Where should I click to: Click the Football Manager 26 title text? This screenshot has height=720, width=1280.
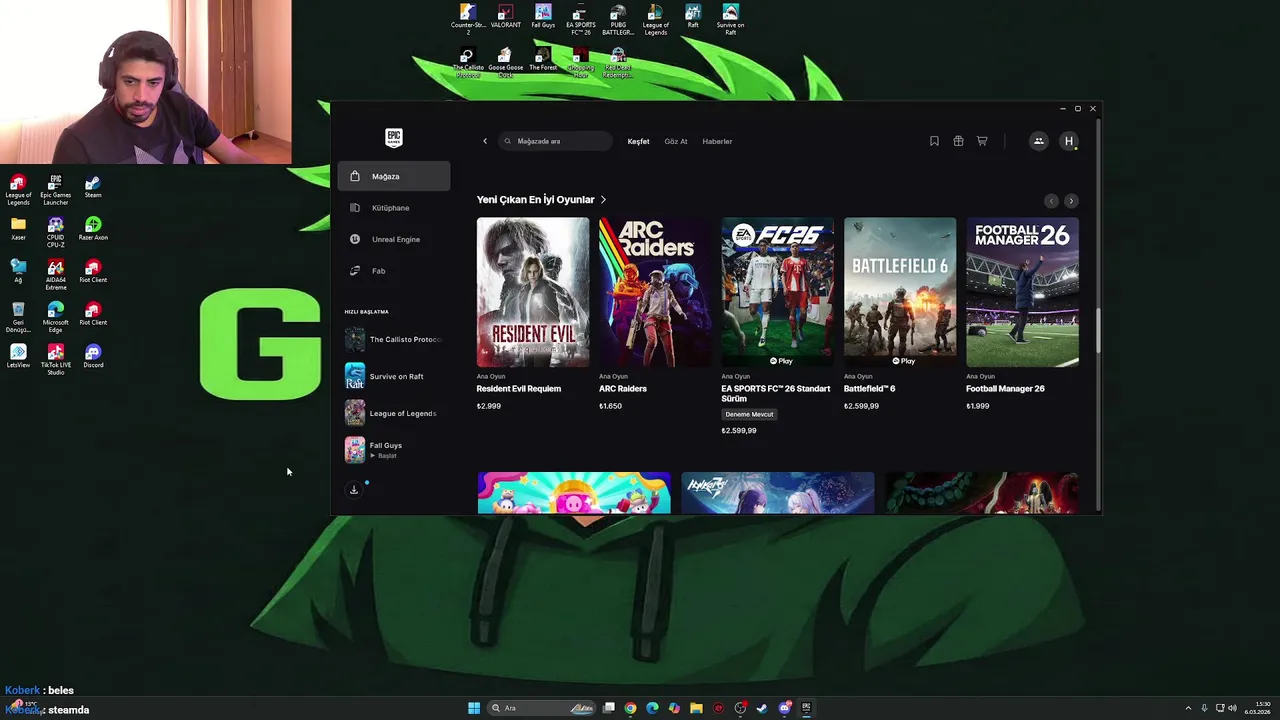point(1005,389)
